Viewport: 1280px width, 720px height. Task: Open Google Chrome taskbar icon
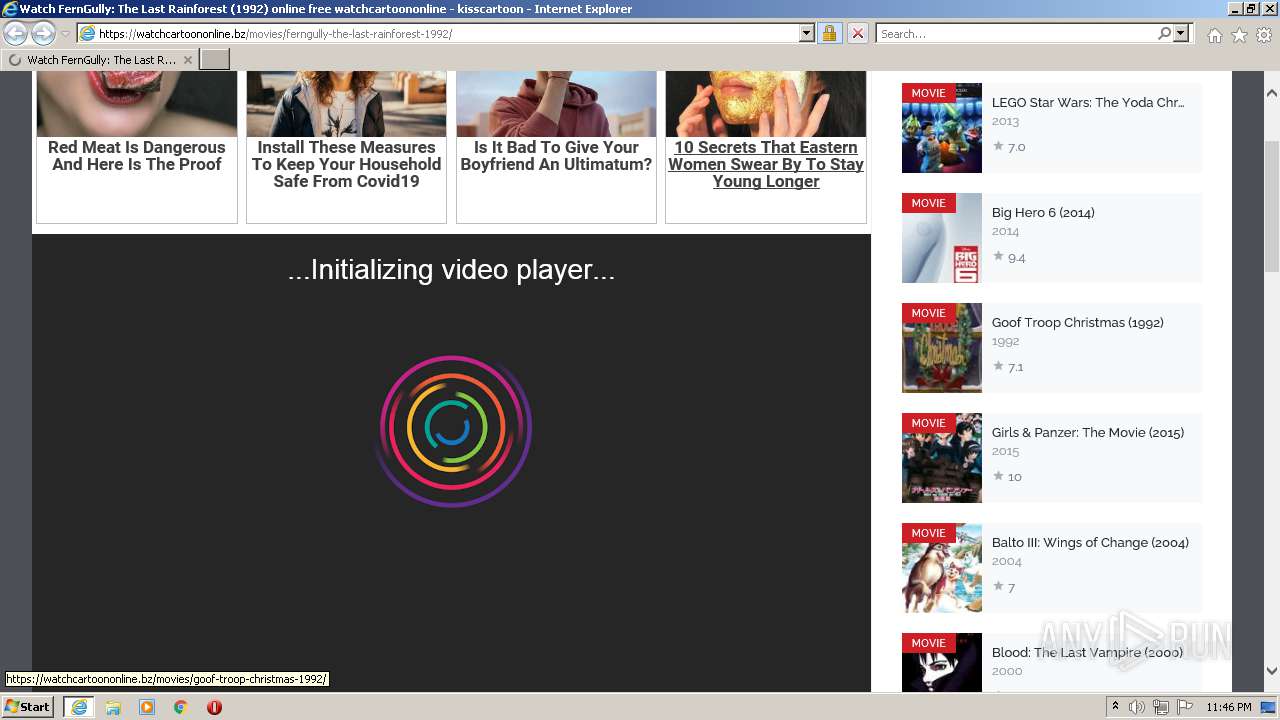coord(181,707)
